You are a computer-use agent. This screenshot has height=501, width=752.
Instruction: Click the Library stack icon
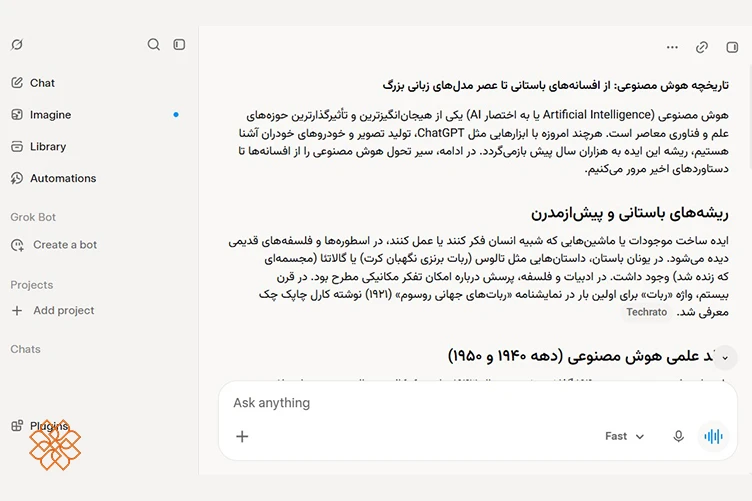(x=17, y=146)
